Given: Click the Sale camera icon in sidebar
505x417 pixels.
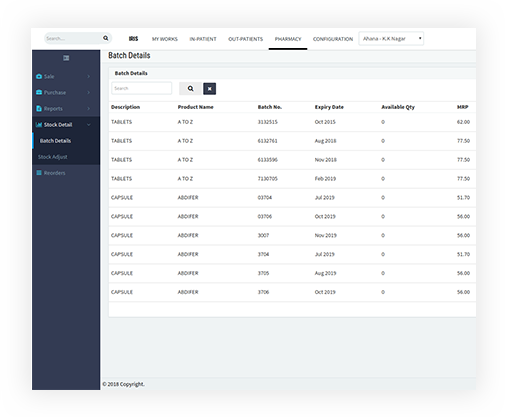Looking at the screenshot, I should tap(39, 76).
